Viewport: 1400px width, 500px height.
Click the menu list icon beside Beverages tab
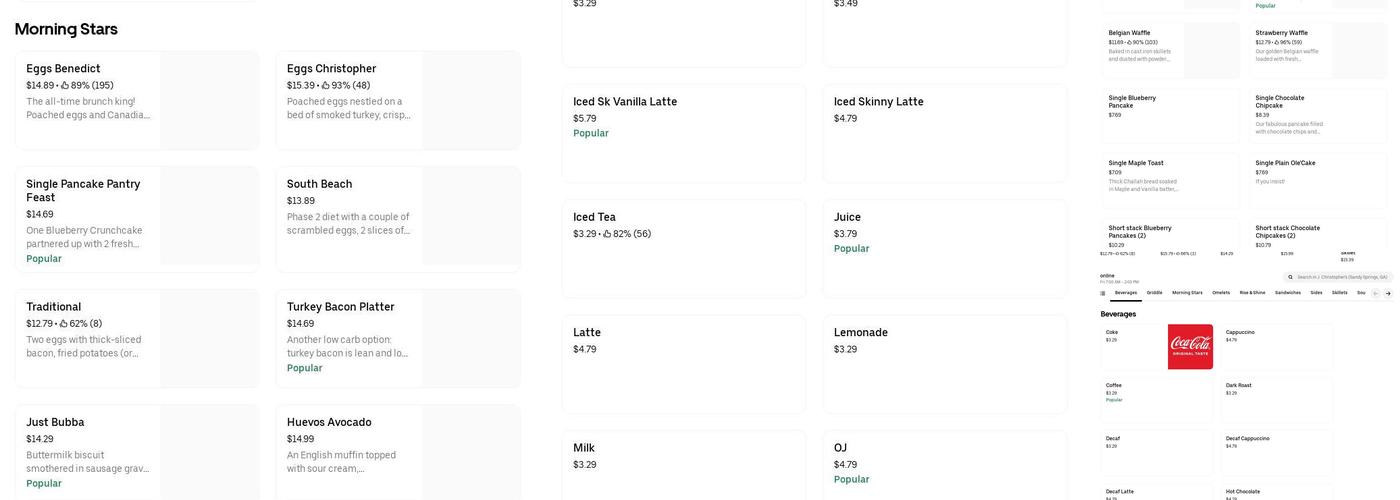tap(1103, 293)
